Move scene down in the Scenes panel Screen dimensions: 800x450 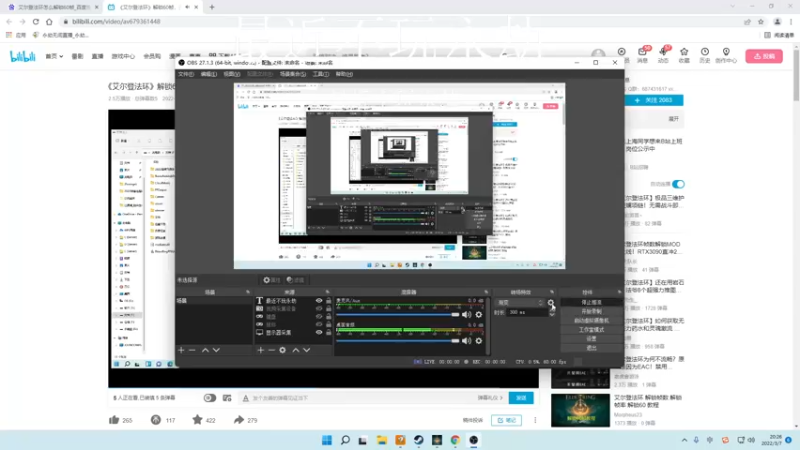coord(216,350)
